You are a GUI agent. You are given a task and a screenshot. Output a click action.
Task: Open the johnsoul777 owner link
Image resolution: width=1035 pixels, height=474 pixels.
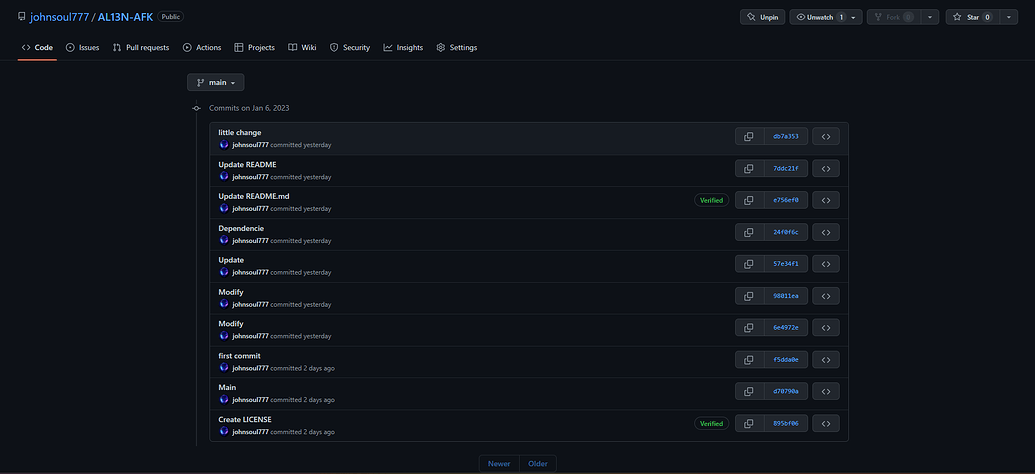point(60,17)
